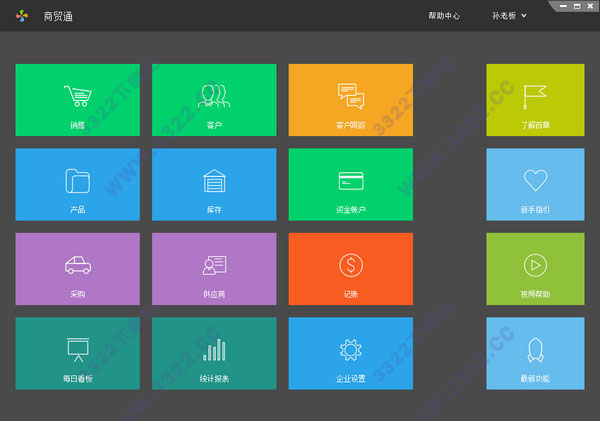Viewport: 600px width, 421px height.
Task: Open the 产品 folder tile
Action: [x=77, y=184]
